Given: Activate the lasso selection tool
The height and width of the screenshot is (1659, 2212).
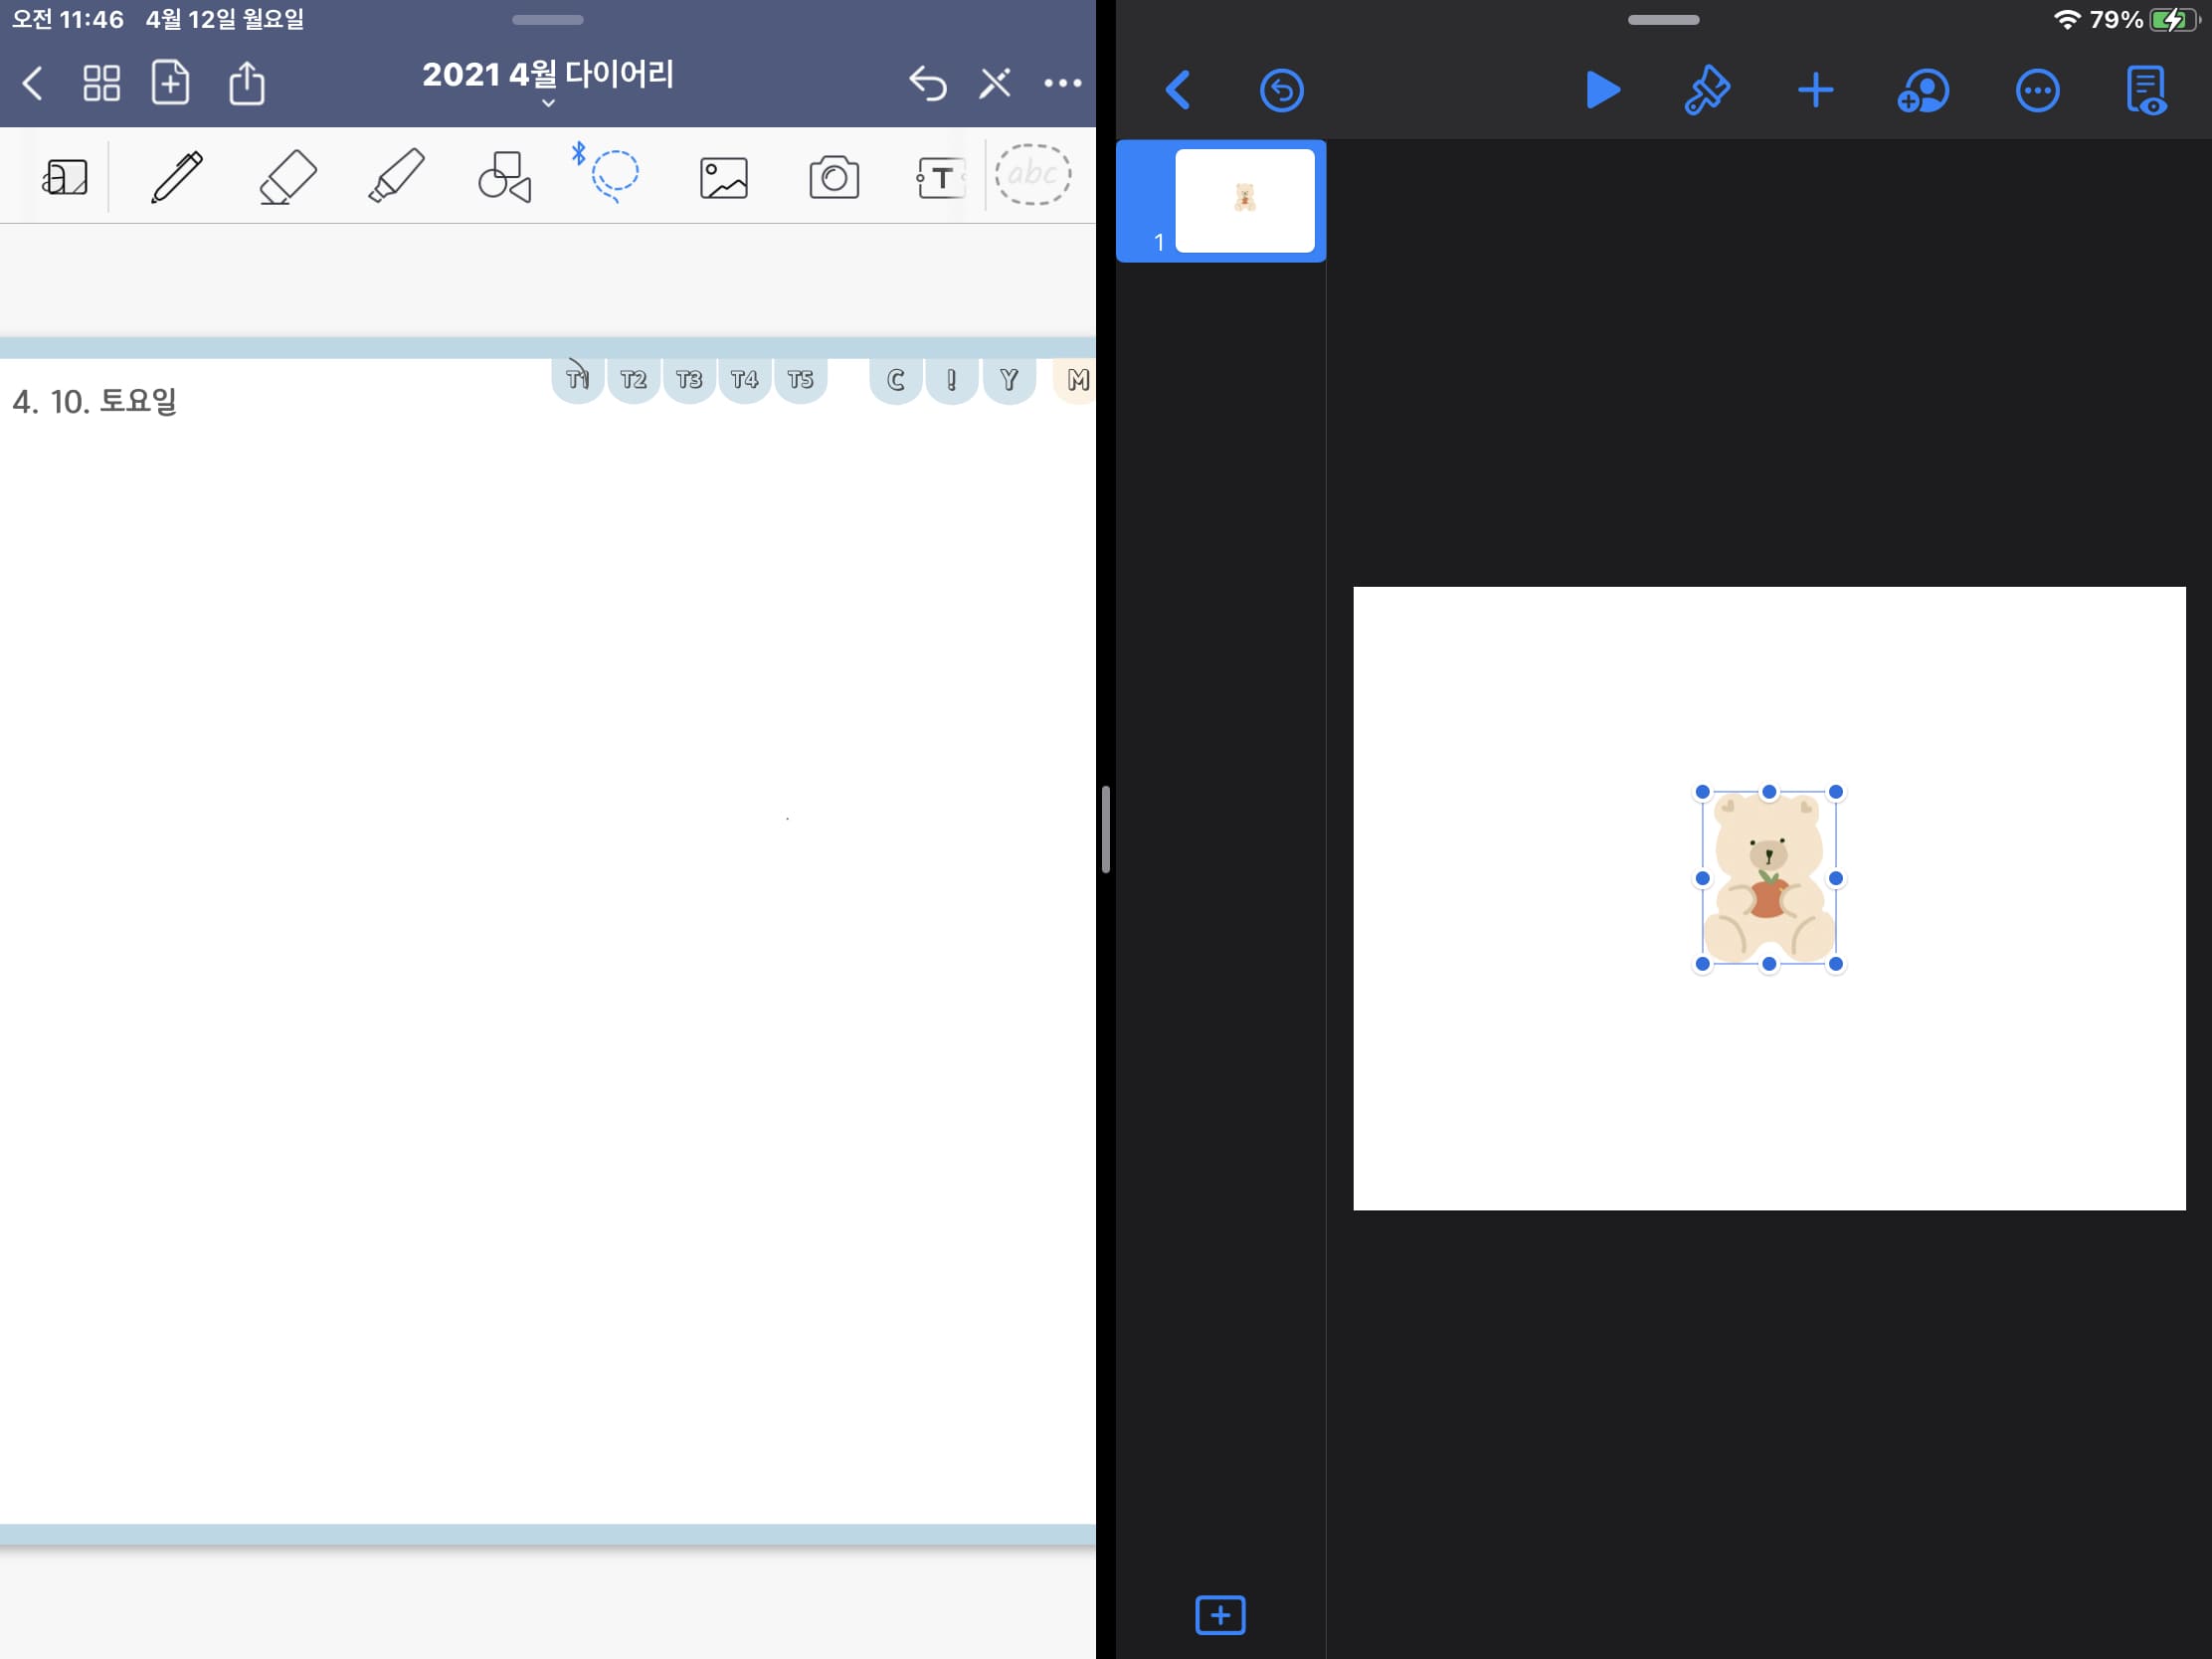Looking at the screenshot, I should (x=613, y=175).
